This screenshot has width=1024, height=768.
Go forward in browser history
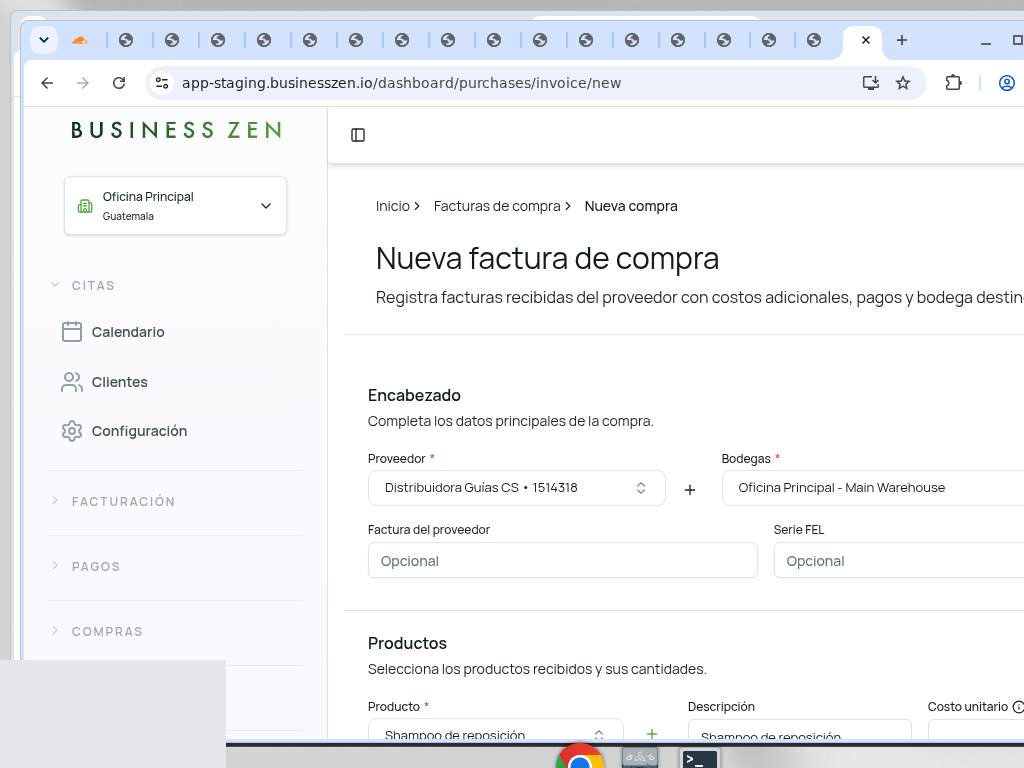point(82,83)
